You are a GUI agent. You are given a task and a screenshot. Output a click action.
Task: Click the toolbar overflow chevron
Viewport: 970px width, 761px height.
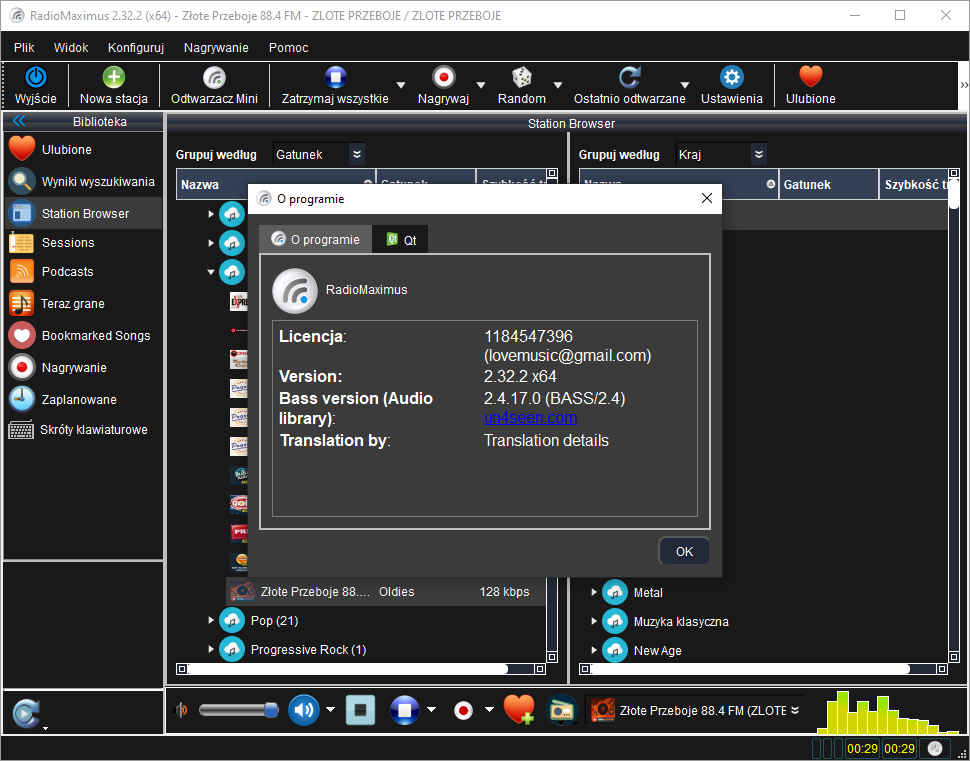964,85
